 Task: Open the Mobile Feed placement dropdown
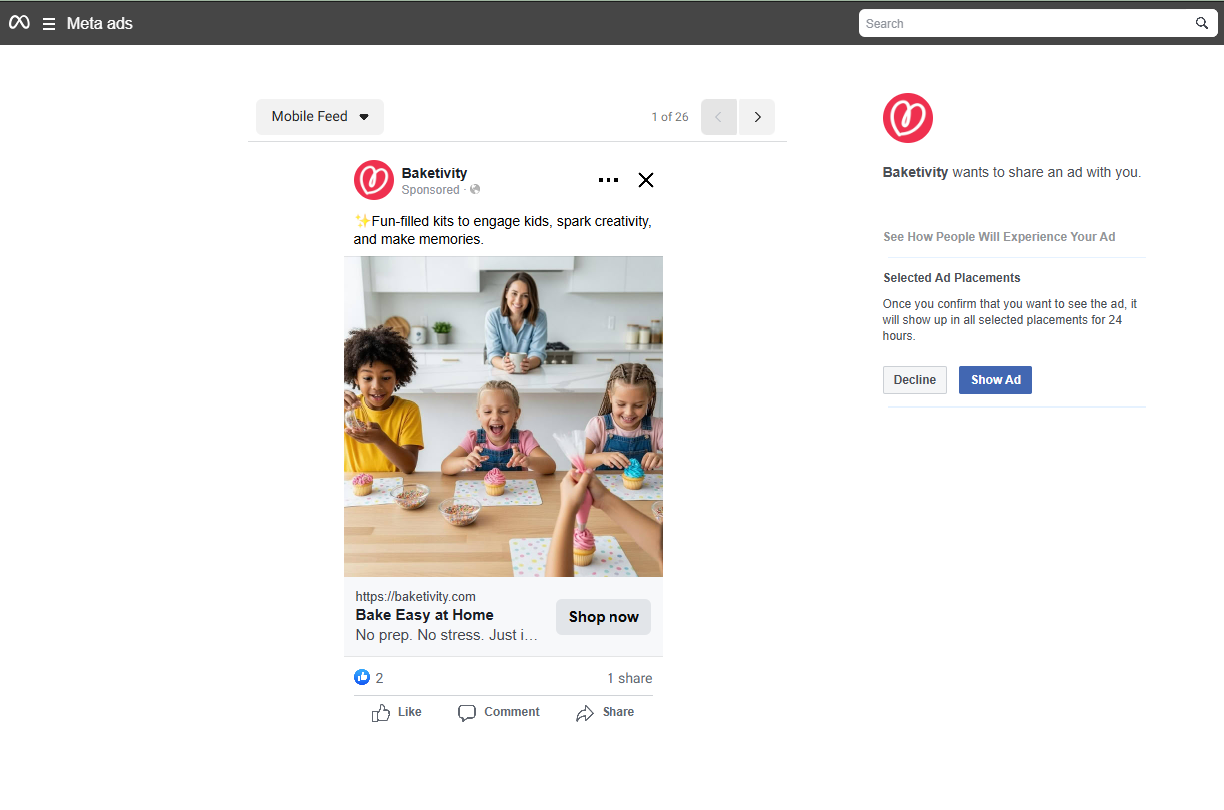pos(320,117)
